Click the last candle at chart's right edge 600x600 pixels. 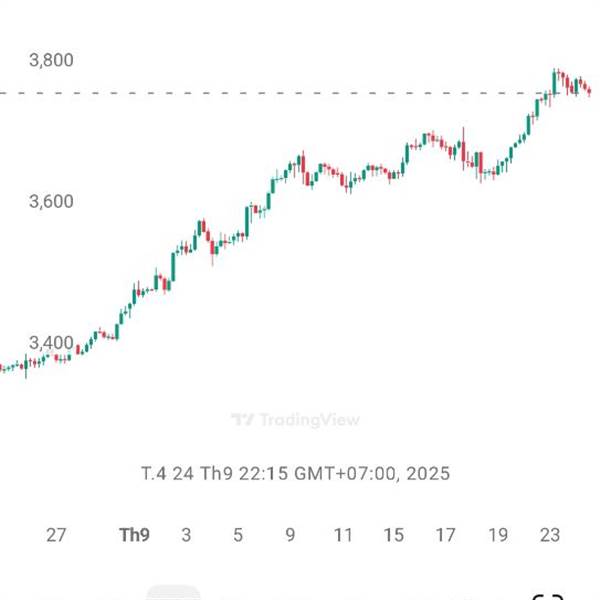[589, 92]
